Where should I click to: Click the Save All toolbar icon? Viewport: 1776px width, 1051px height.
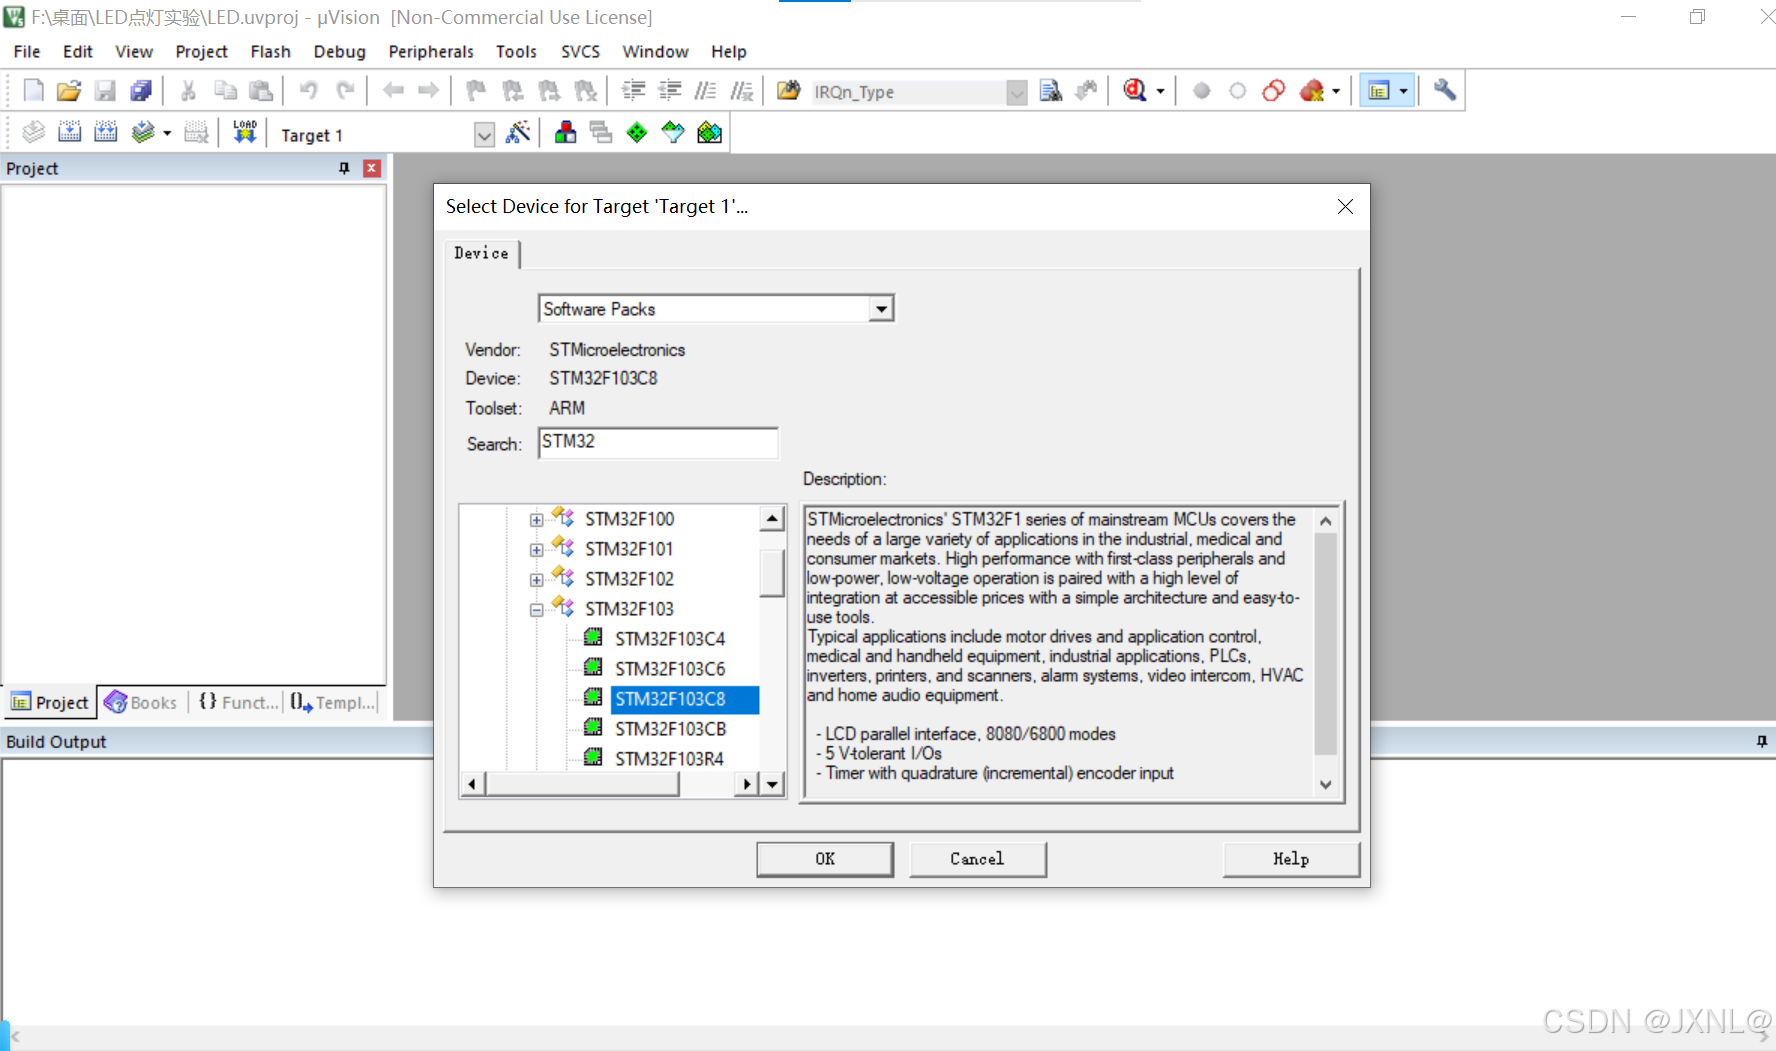coord(141,91)
